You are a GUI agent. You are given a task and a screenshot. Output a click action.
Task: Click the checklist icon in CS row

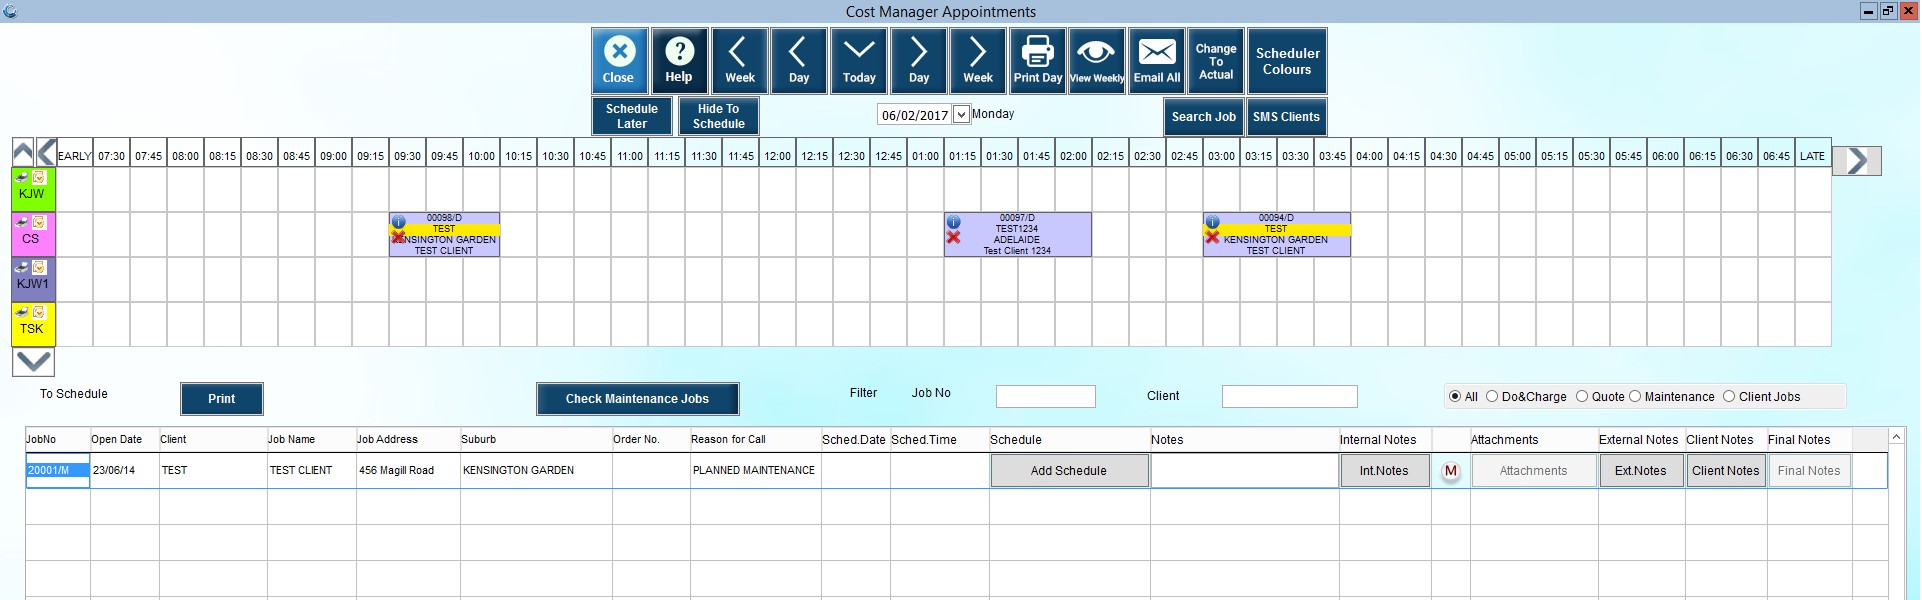coord(39,222)
